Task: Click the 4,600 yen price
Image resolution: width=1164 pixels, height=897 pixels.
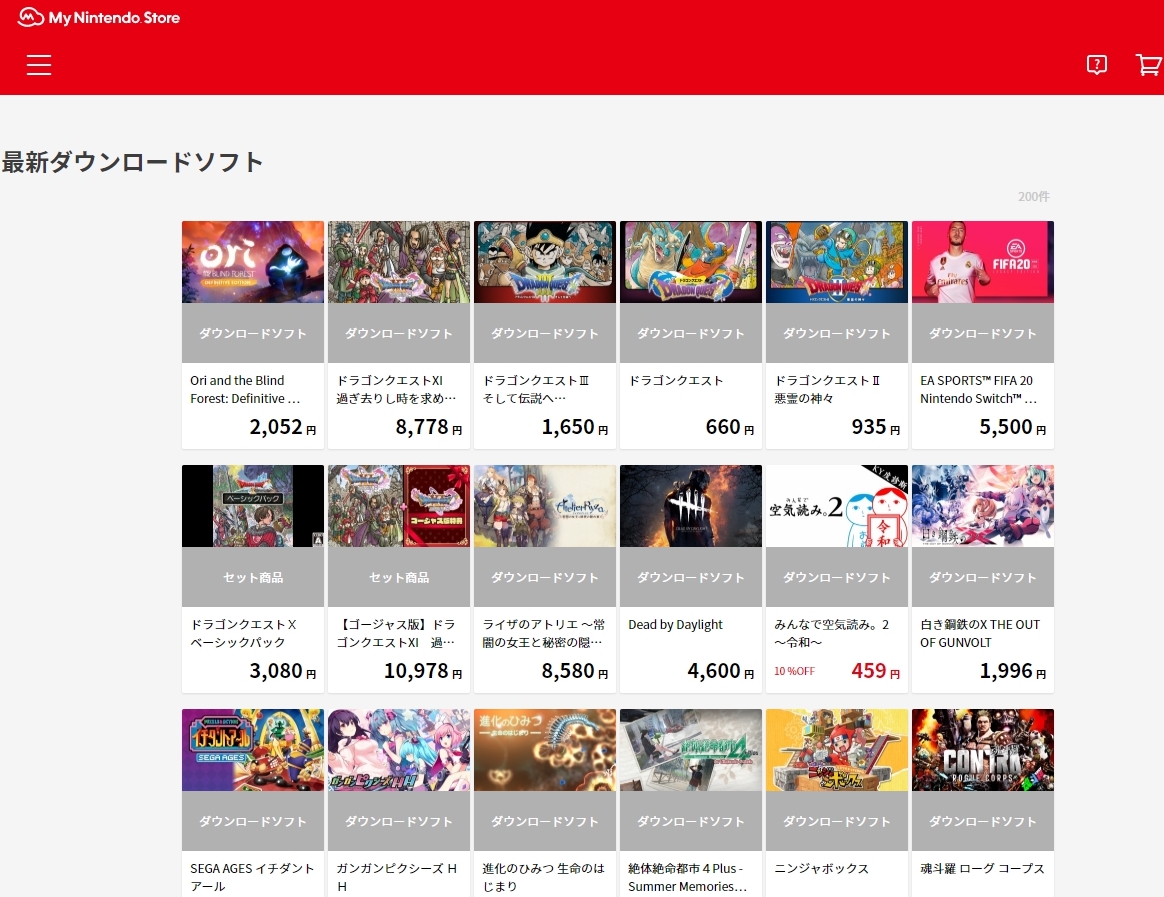Action: (x=721, y=671)
